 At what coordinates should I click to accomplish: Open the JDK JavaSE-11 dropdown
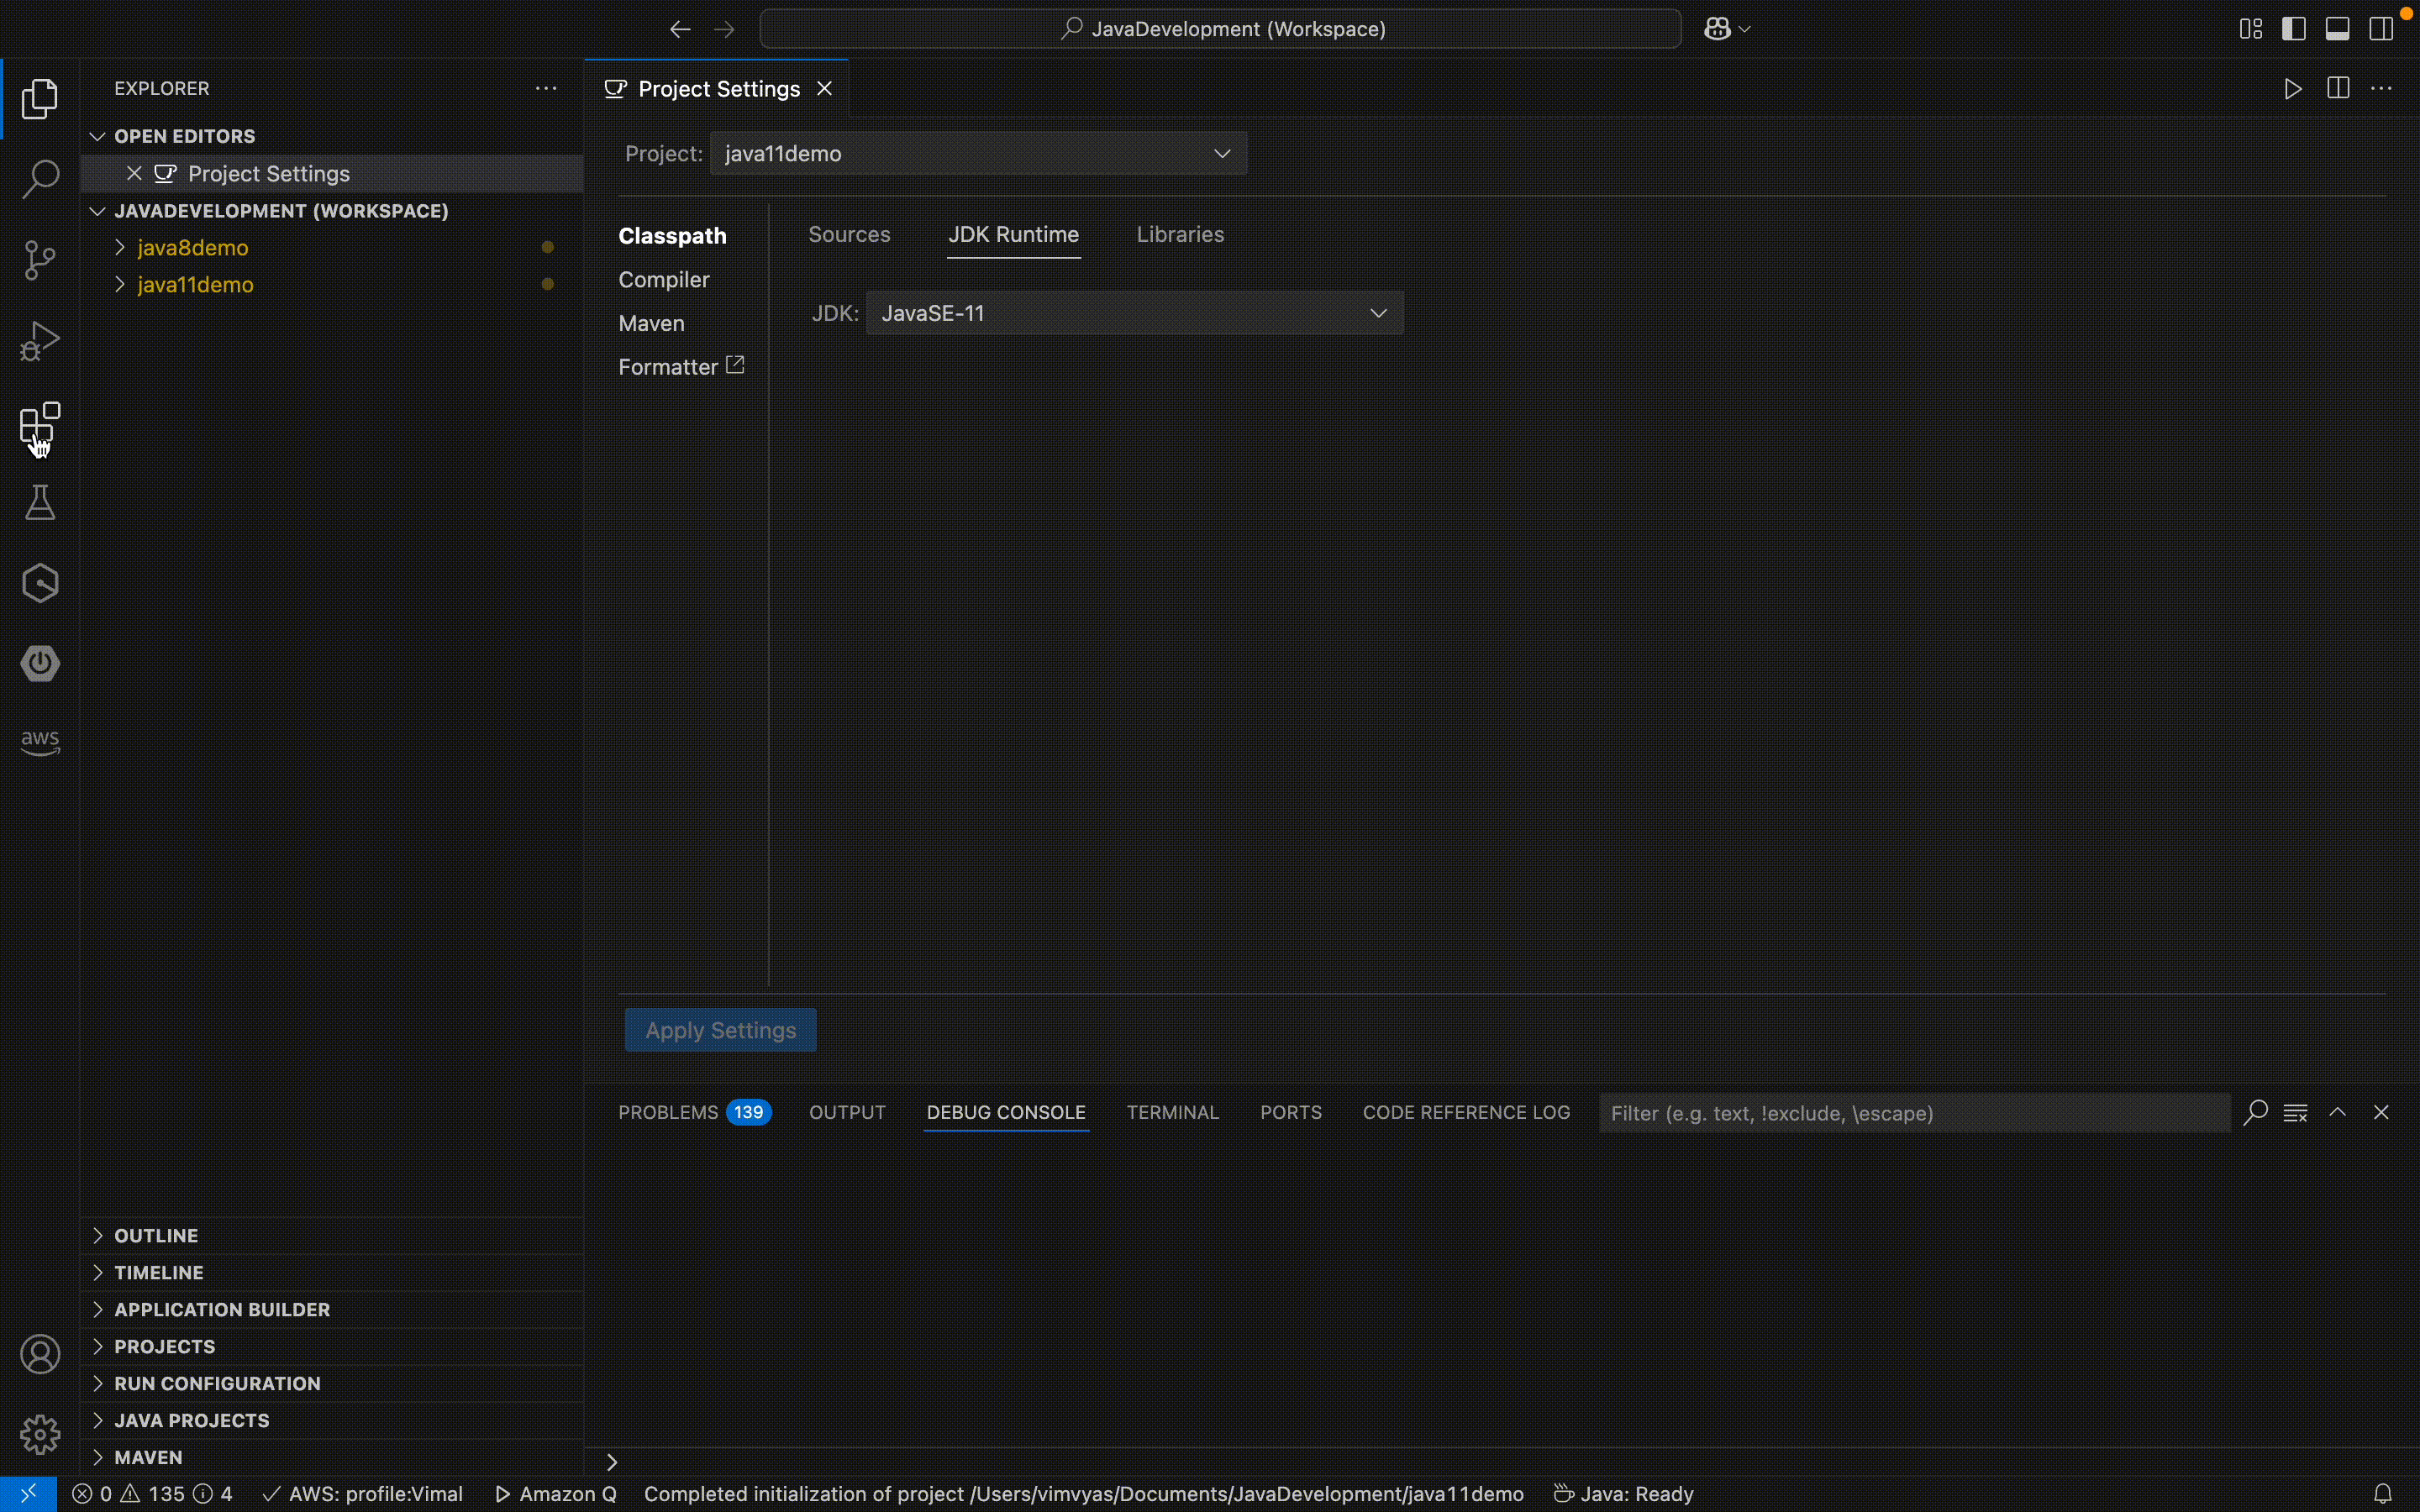pyautogui.click(x=1134, y=312)
